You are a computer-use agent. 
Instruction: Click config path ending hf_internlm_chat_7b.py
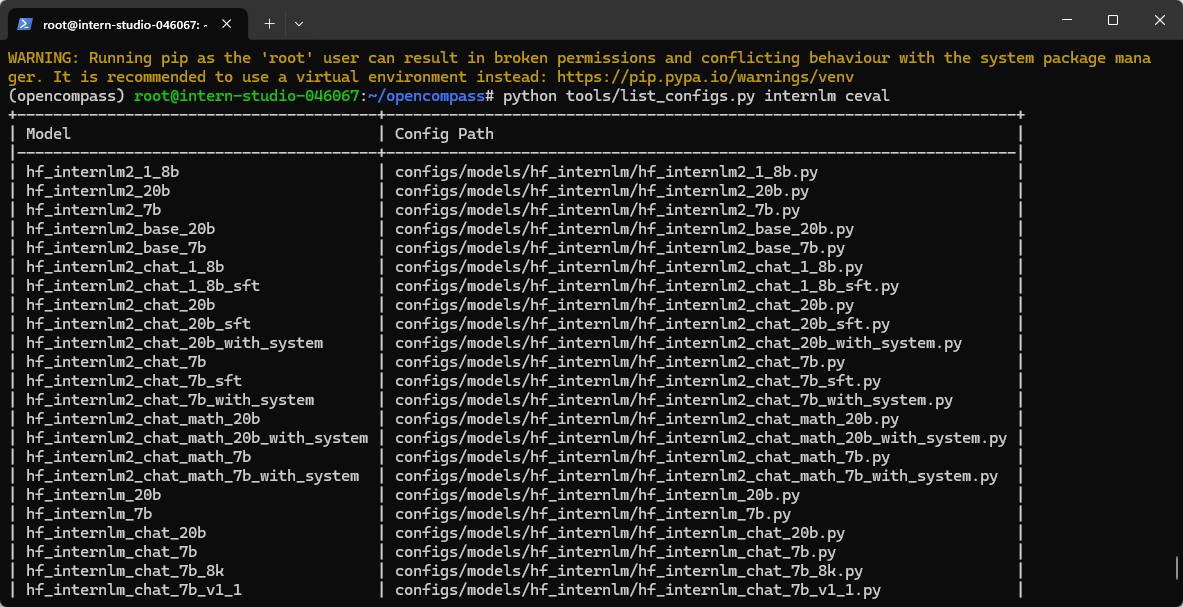click(x=616, y=552)
